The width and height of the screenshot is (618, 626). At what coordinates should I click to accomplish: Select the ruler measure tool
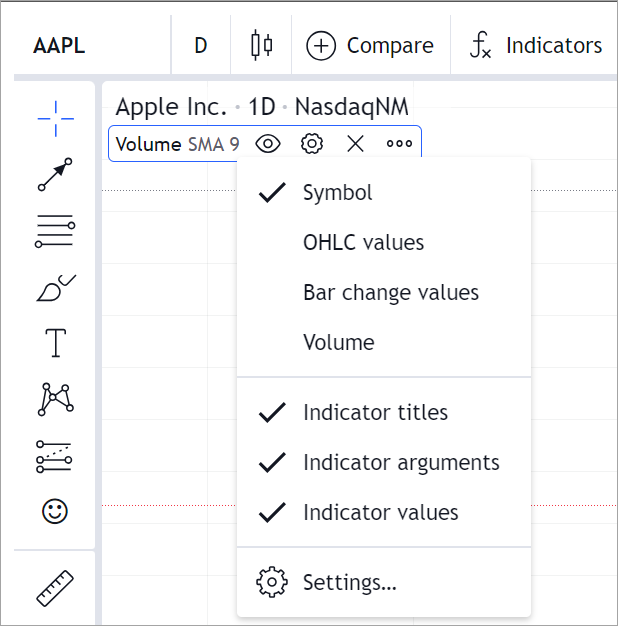point(55,588)
